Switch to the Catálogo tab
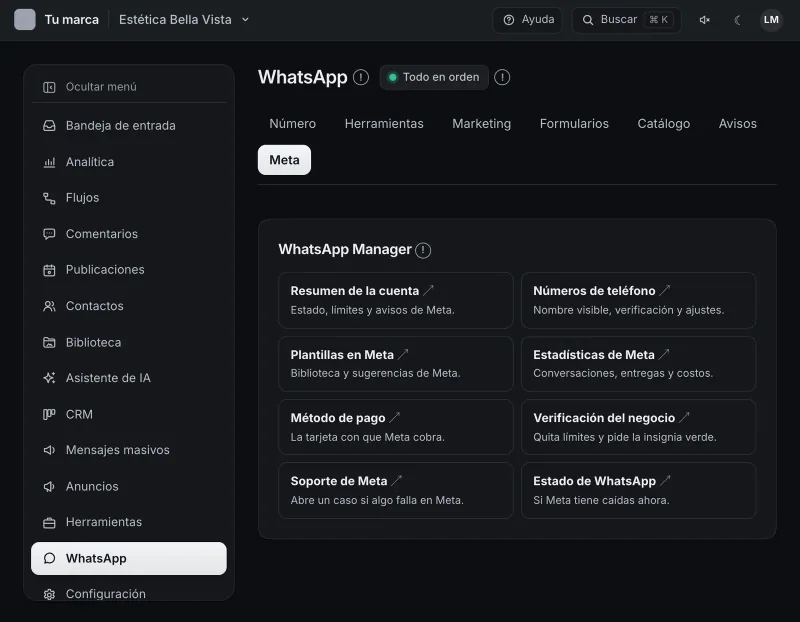The image size is (800, 622). pyautogui.click(x=663, y=124)
